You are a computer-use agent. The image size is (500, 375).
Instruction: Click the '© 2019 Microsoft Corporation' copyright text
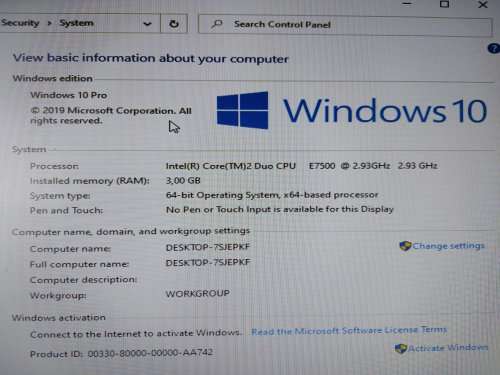(x=103, y=111)
